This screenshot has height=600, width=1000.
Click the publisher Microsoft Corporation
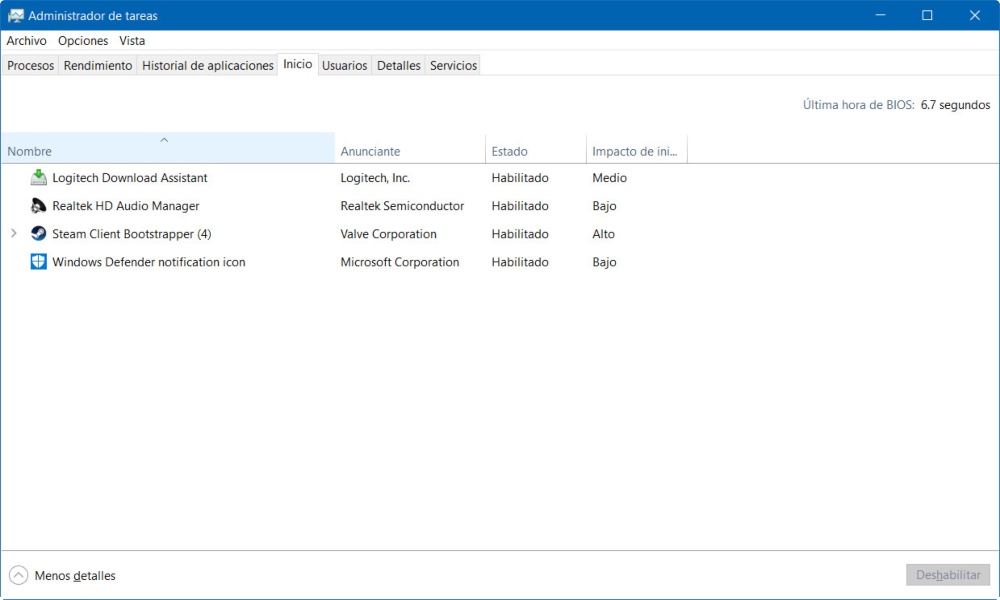pos(400,262)
